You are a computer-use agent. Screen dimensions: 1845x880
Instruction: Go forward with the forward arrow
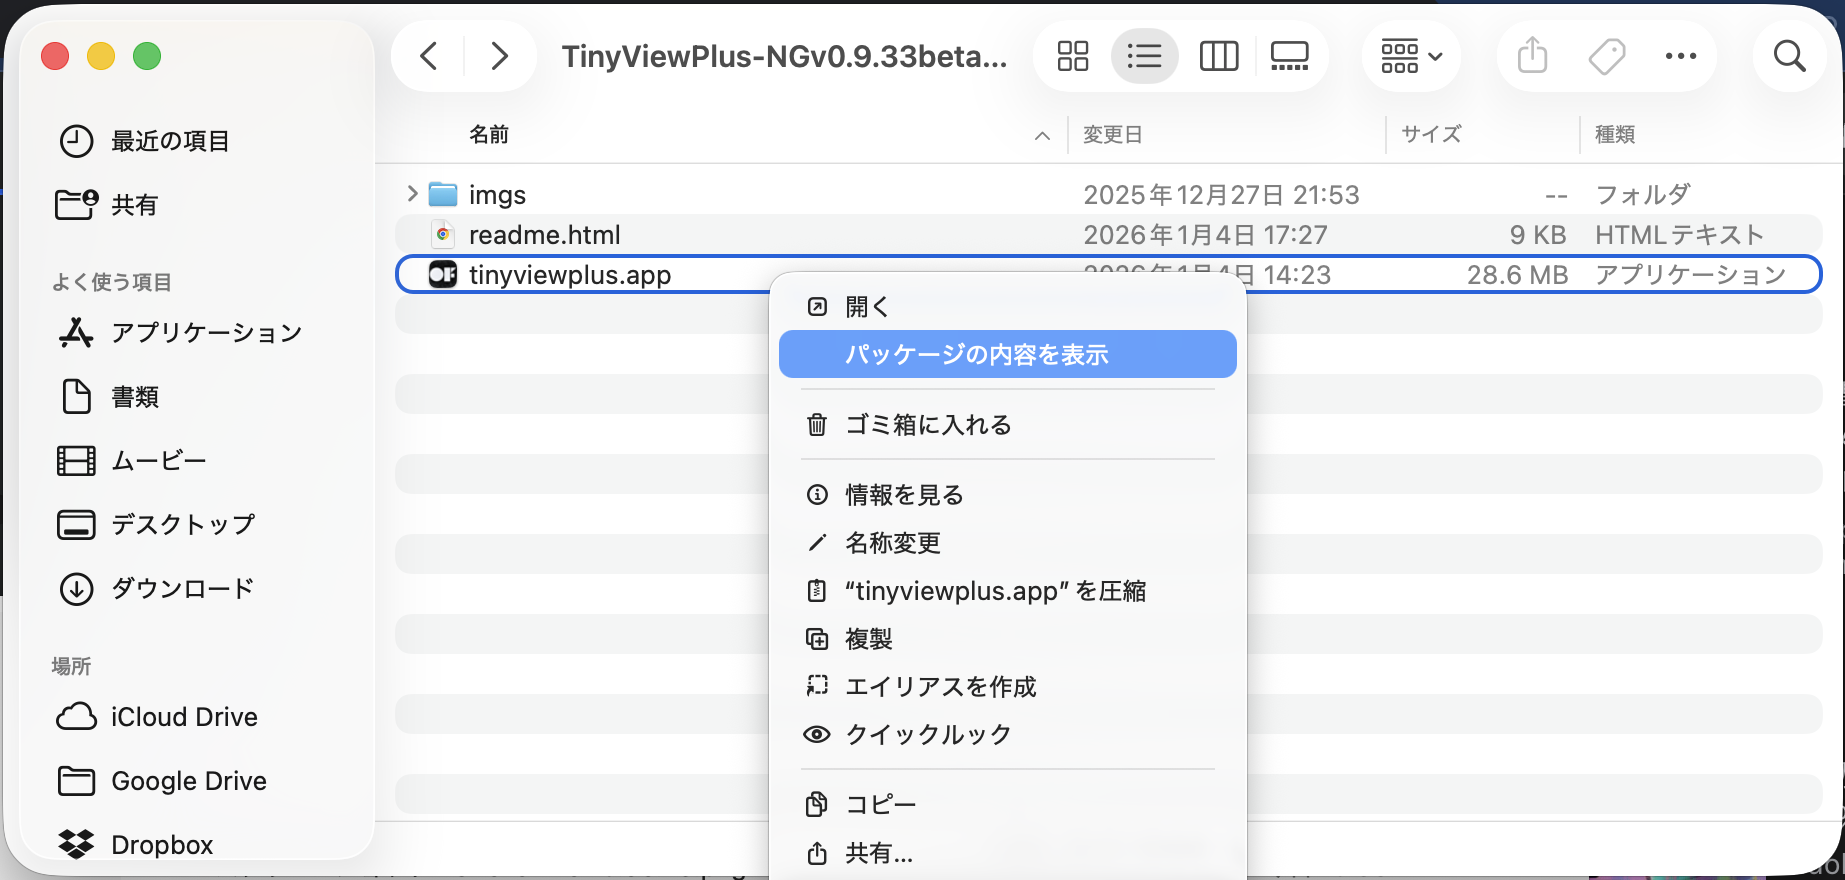click(499, 56)
